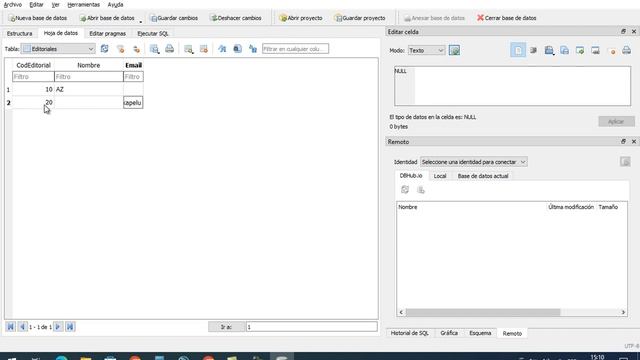Click save table as displayed icon
The width and height of the screenshot is (640, 360).
(x=154, y=49)
